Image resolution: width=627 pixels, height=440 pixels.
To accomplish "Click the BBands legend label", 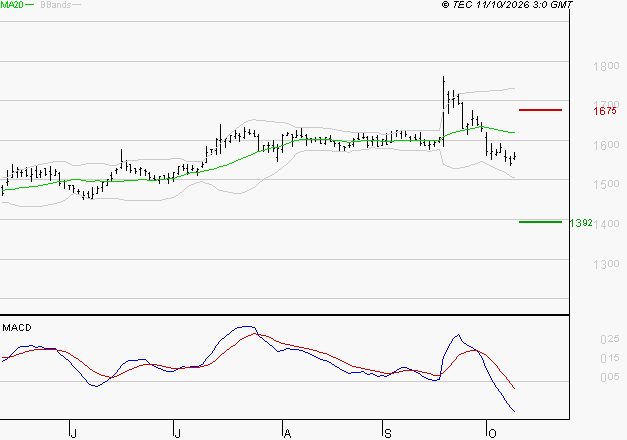I will click(x=56, y=5).
